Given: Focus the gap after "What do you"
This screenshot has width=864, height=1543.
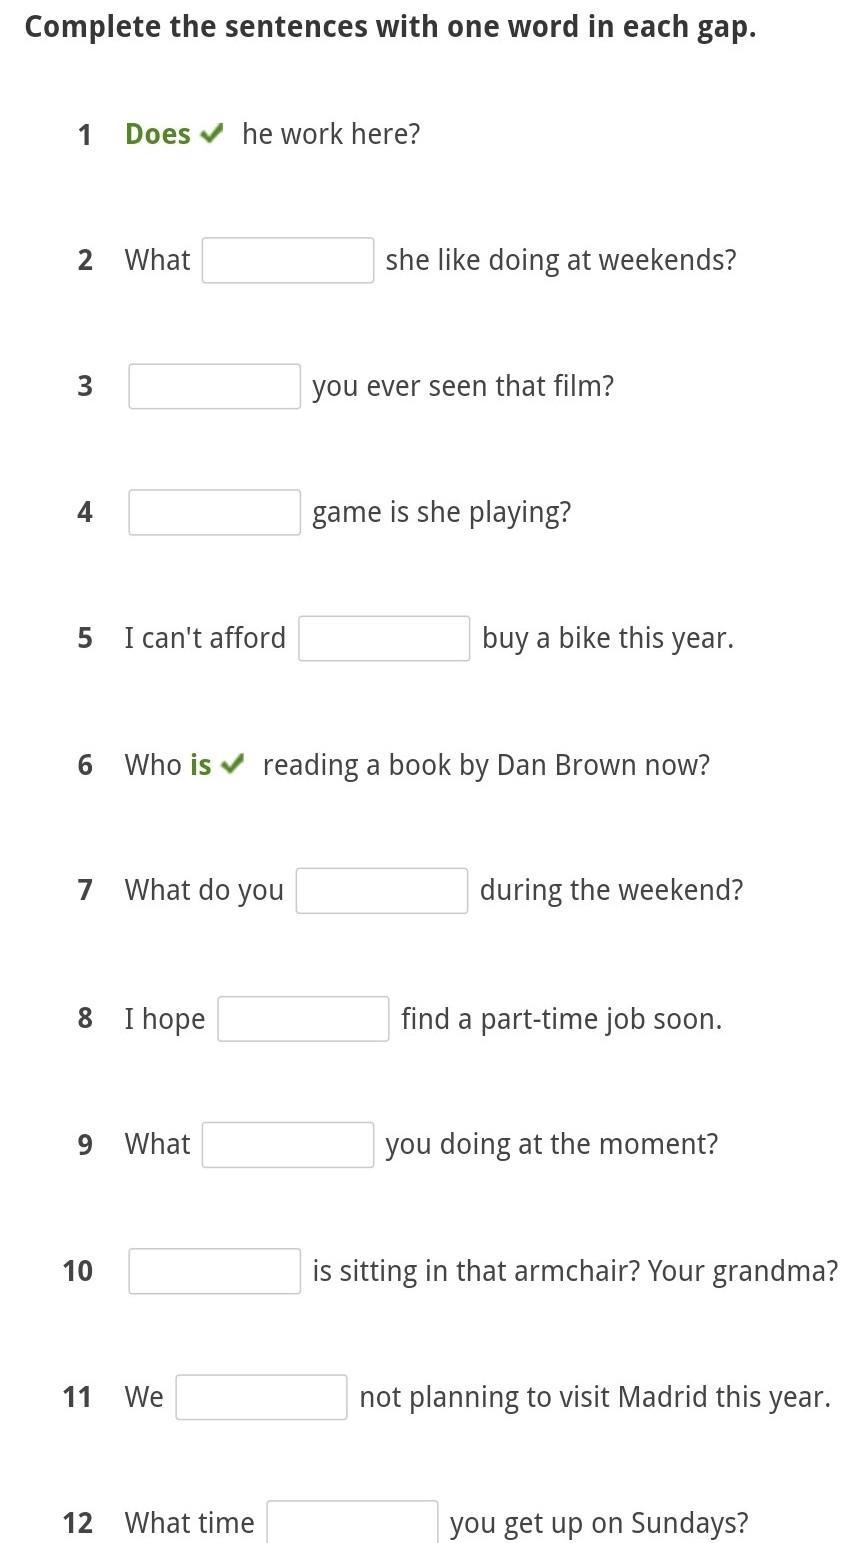Looking at the screenshot, I should point(382,891).
